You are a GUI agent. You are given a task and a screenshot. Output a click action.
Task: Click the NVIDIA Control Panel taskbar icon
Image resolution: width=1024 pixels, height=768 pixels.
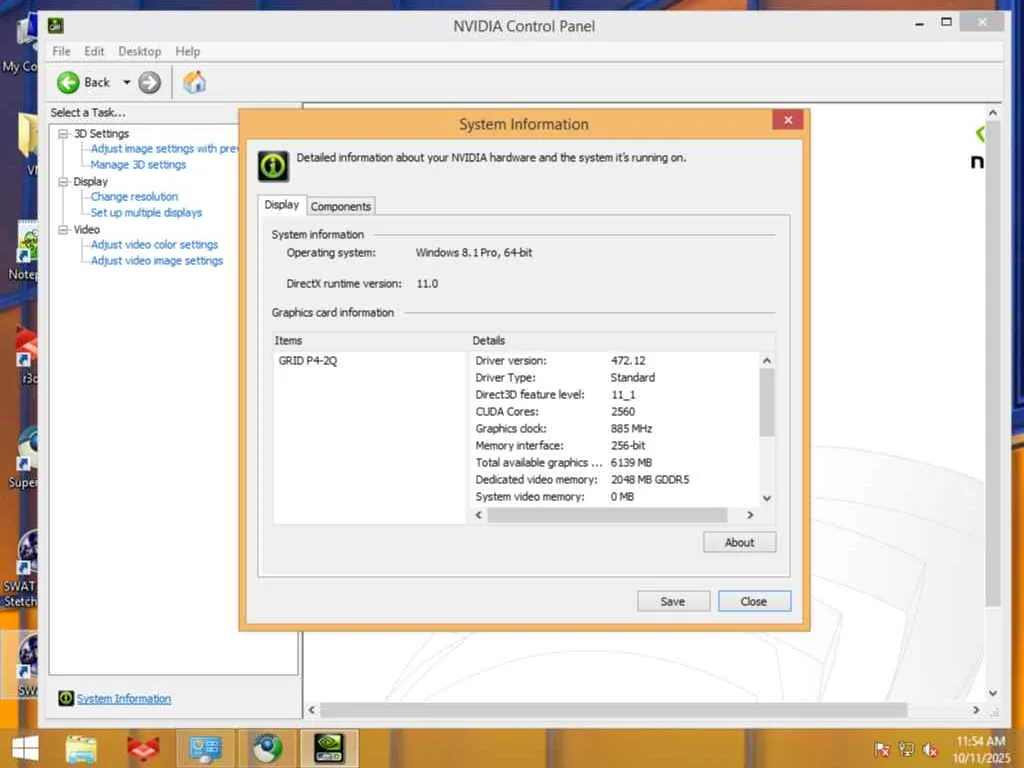coord(328,749)
